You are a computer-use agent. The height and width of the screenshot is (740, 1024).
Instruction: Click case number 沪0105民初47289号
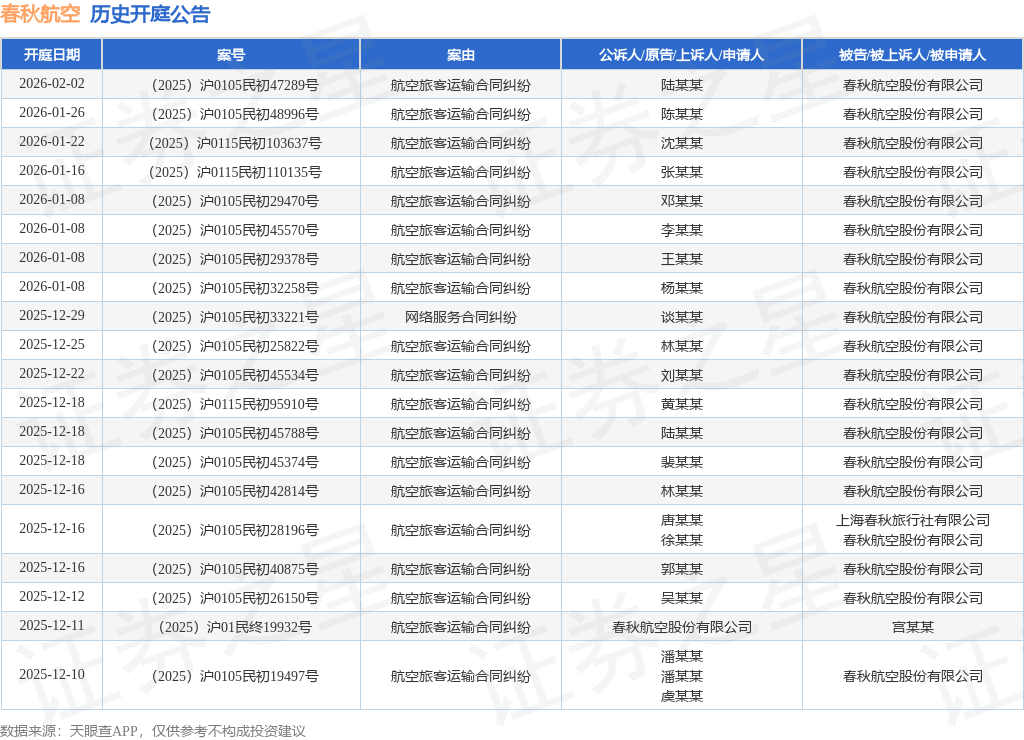(259, 85)
